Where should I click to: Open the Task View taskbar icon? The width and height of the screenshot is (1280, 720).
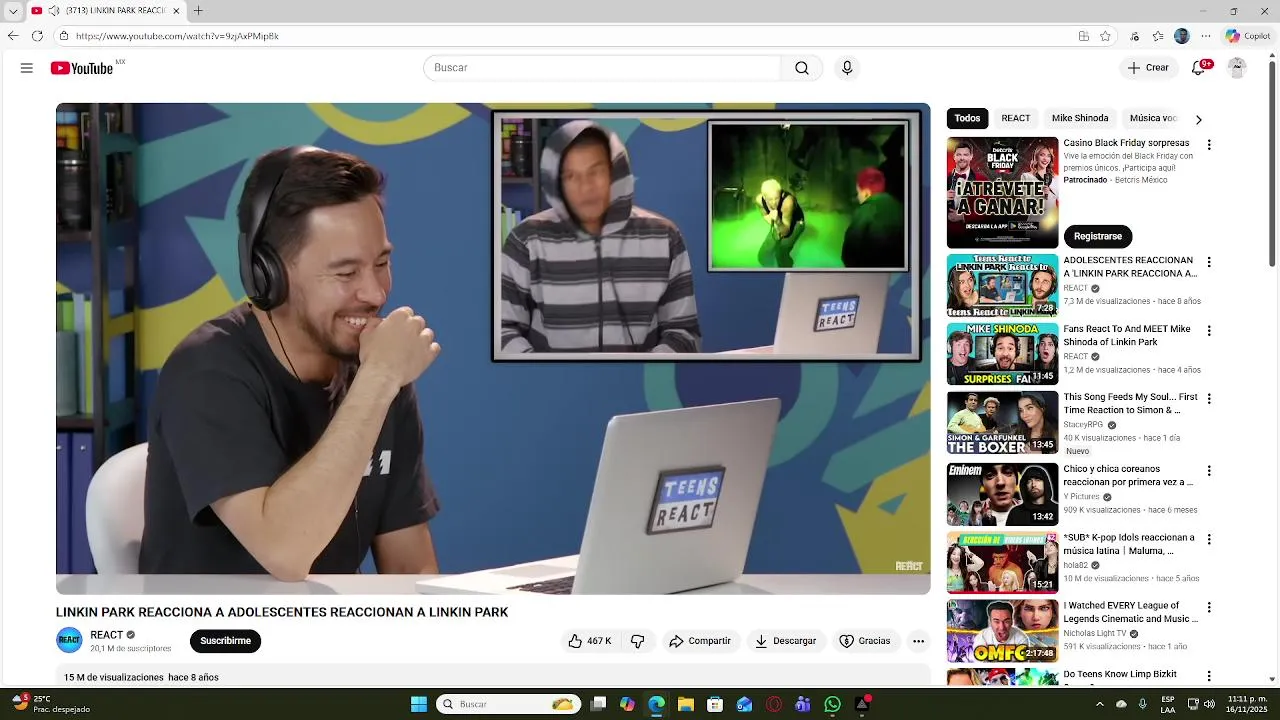click(x=598, y=704)
